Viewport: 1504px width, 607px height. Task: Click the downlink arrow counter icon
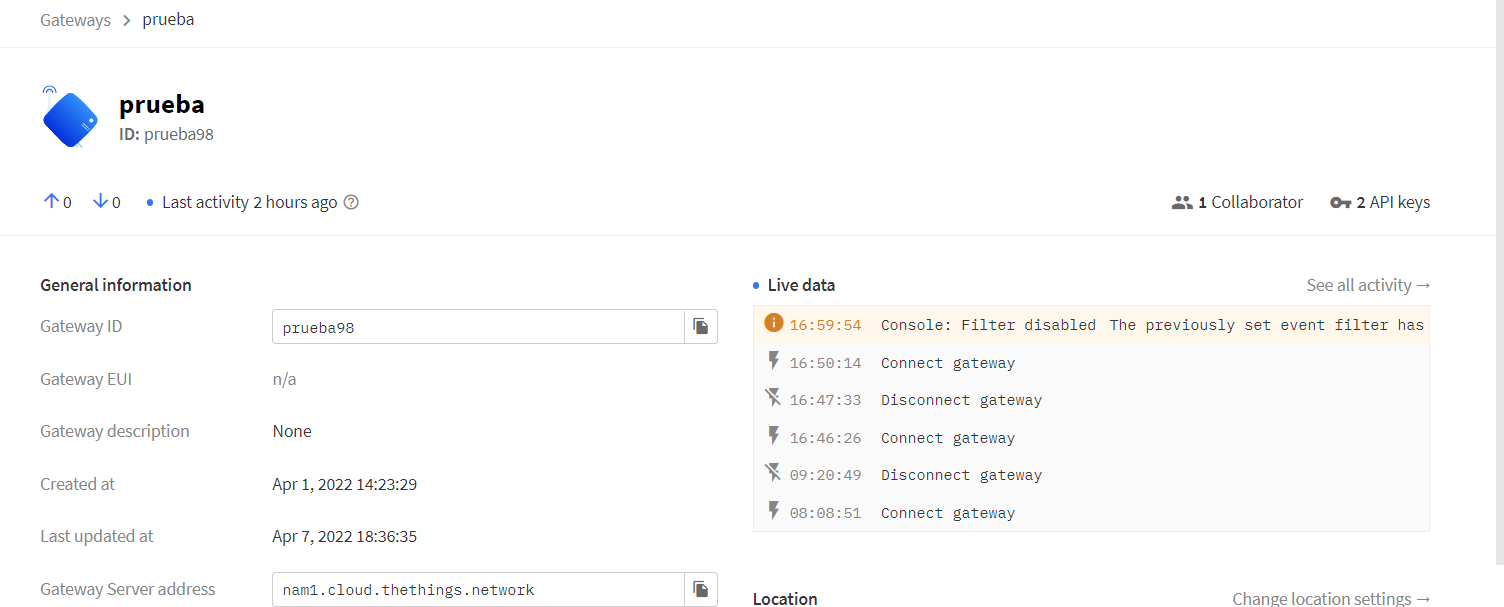tap(100, 202)
